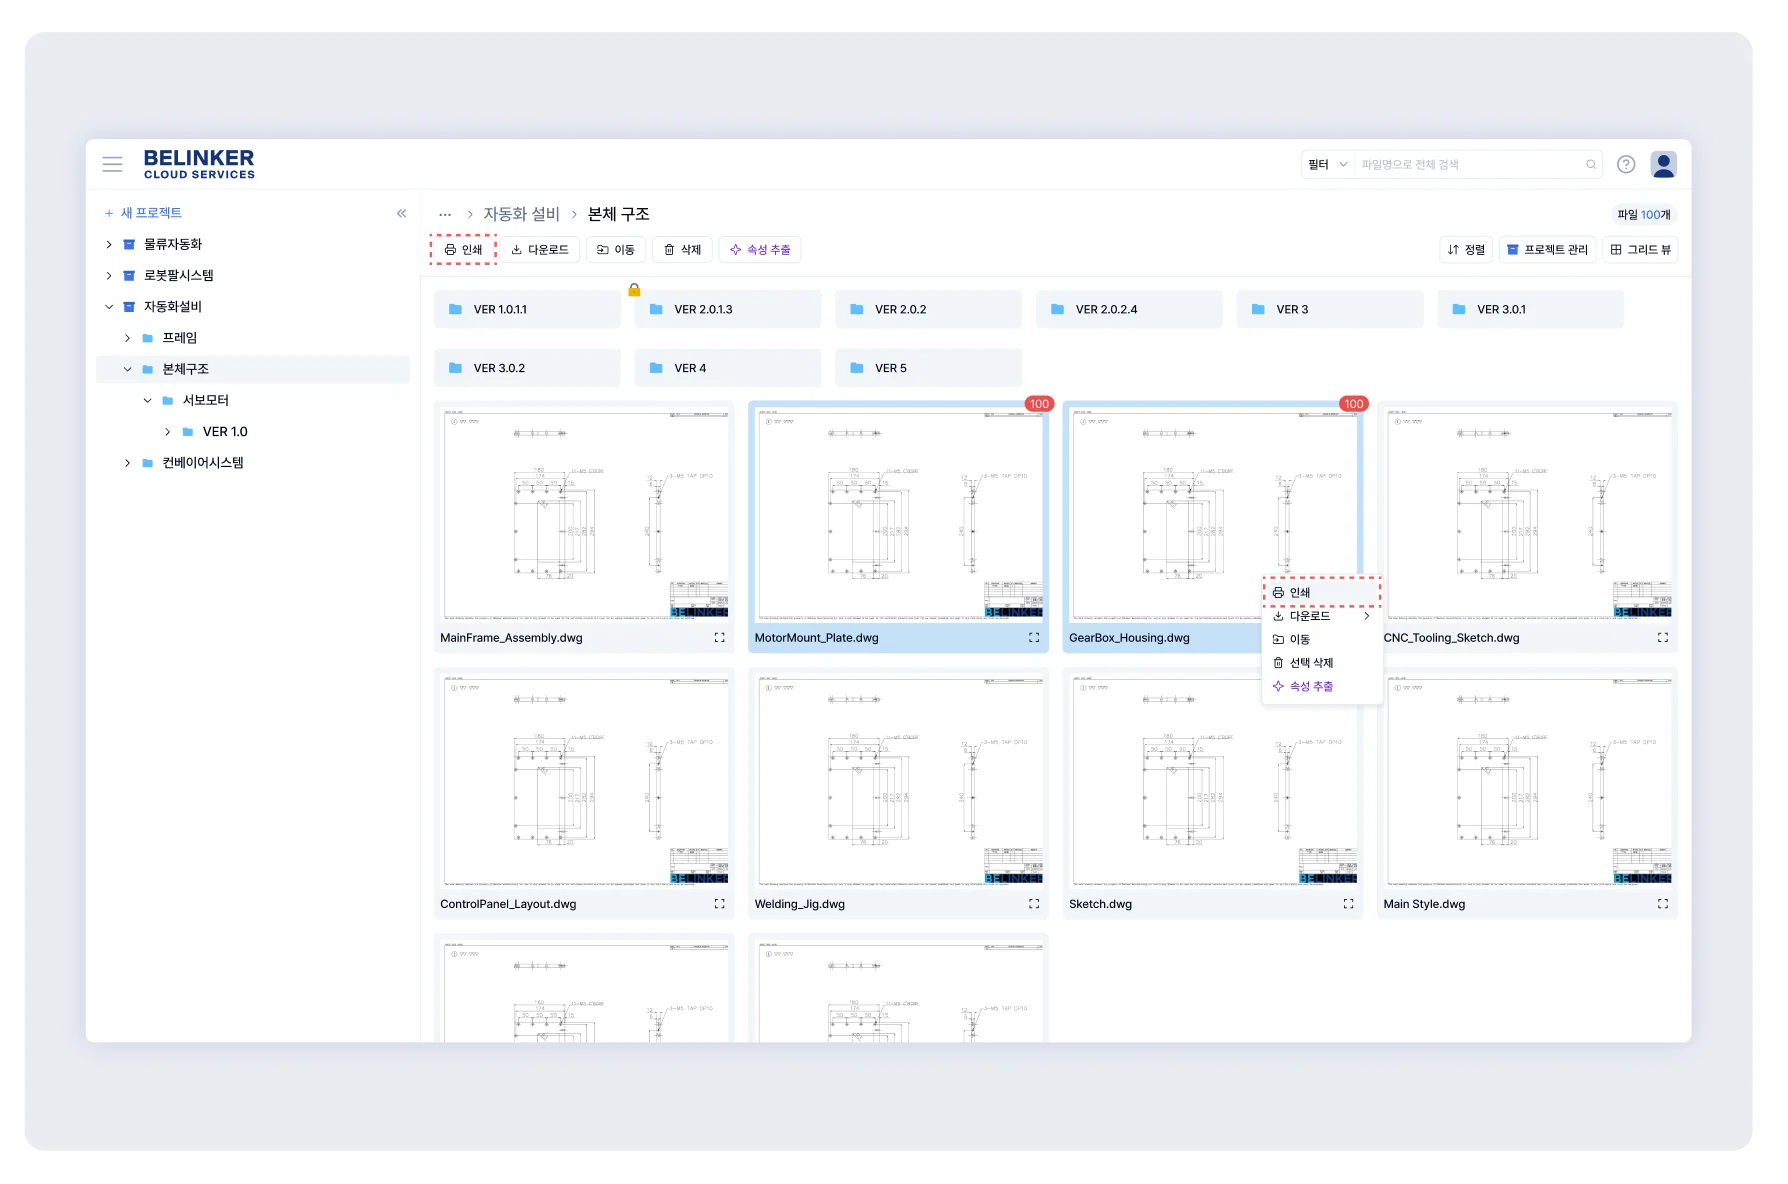Viewport: 1788px width, 1184px height.
Task: Expand MainFrame_Assembly.dwg fullscreen icon
Action: (719, 638)
